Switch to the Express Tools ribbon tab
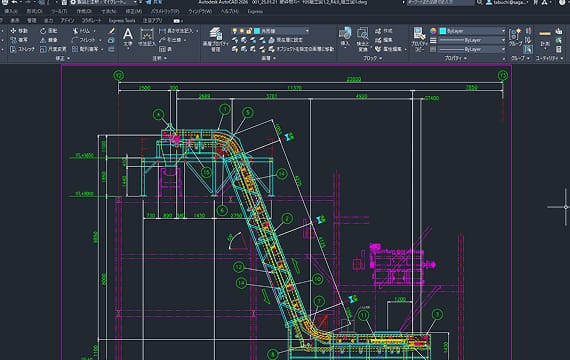 (122, 21)
